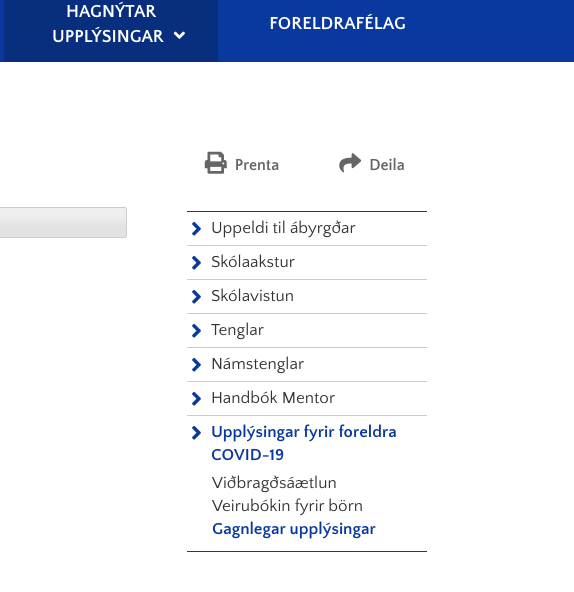Click chevron icon before Námstenglar
This screenshot has height=592, width=574.
coord(196,364)
